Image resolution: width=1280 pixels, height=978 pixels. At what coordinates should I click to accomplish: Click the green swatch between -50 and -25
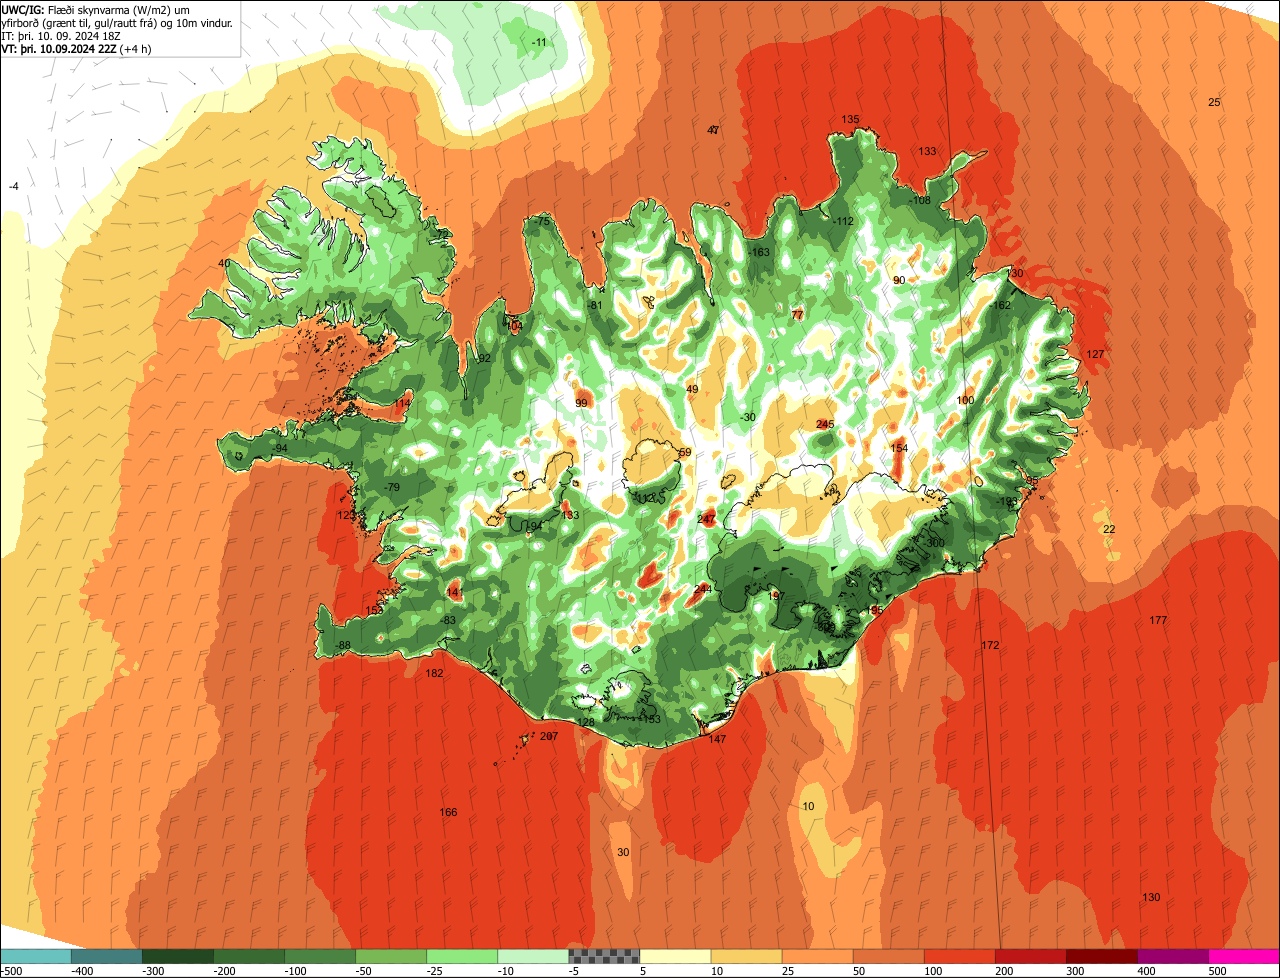[391, 956]
